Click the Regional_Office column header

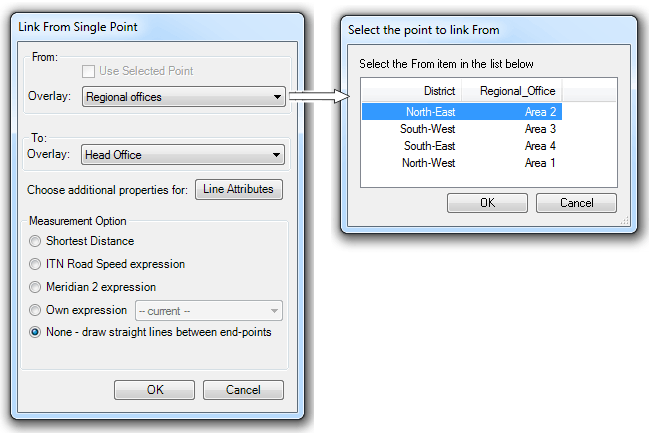pos(516,91)
